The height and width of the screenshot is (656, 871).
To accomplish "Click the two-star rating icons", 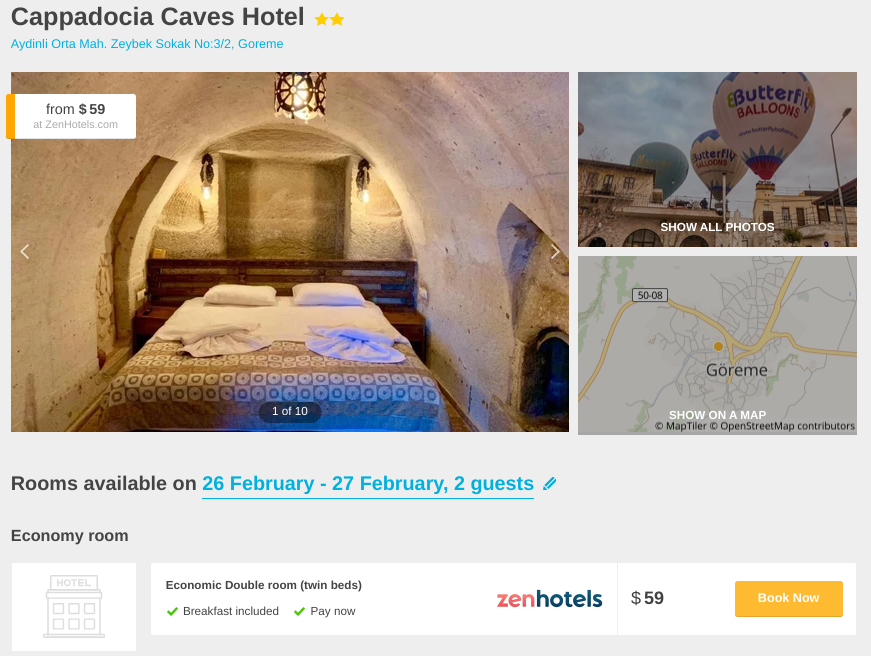I will (329, 18).
